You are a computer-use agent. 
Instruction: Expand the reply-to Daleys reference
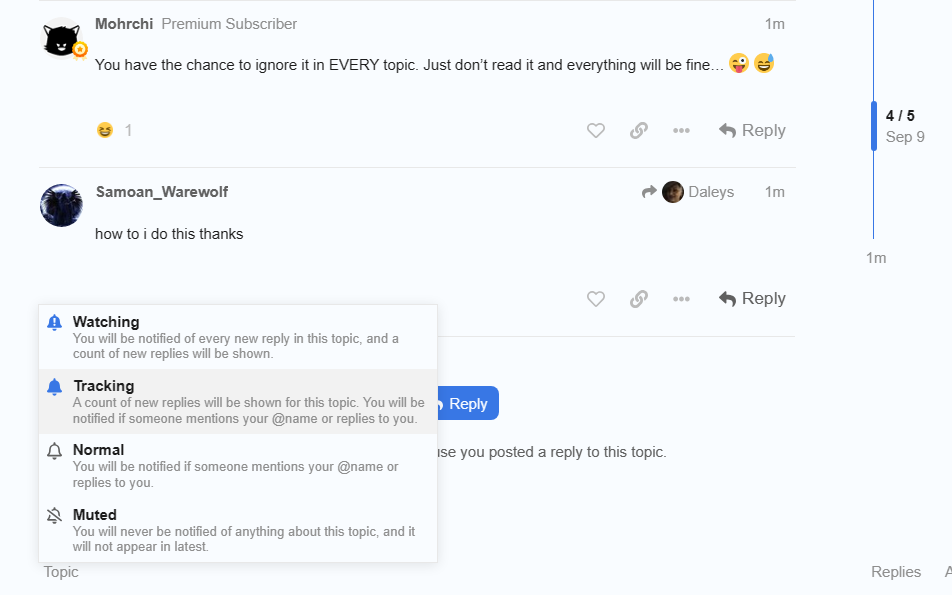click(688, 192)
